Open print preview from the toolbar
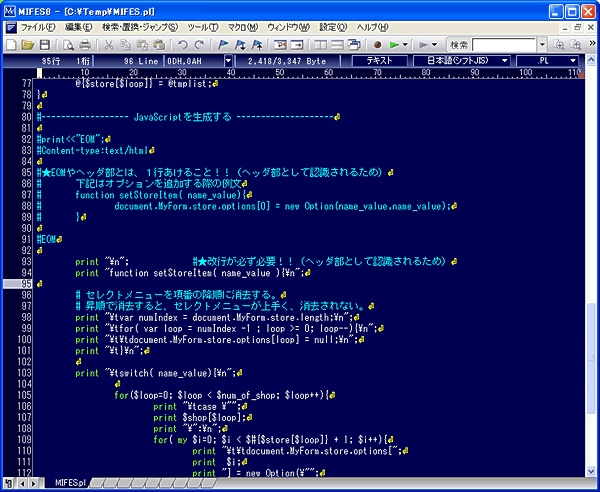The height and width of the screenshot is (492, 600). [68, 45]
